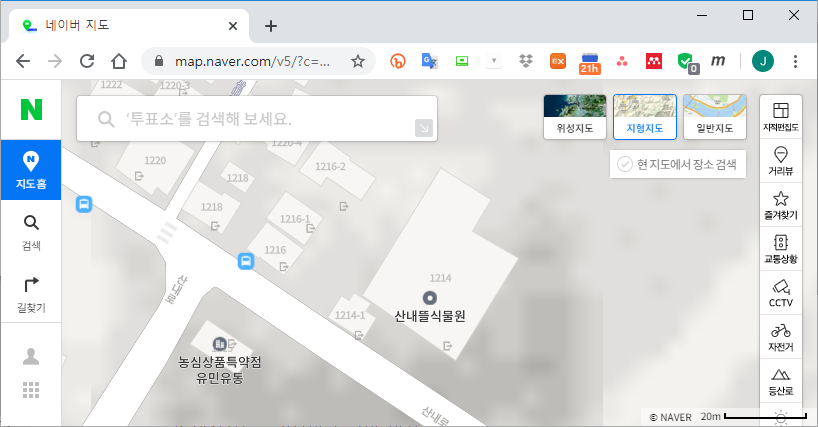Click lot number 1220 on map

point(155,161)
